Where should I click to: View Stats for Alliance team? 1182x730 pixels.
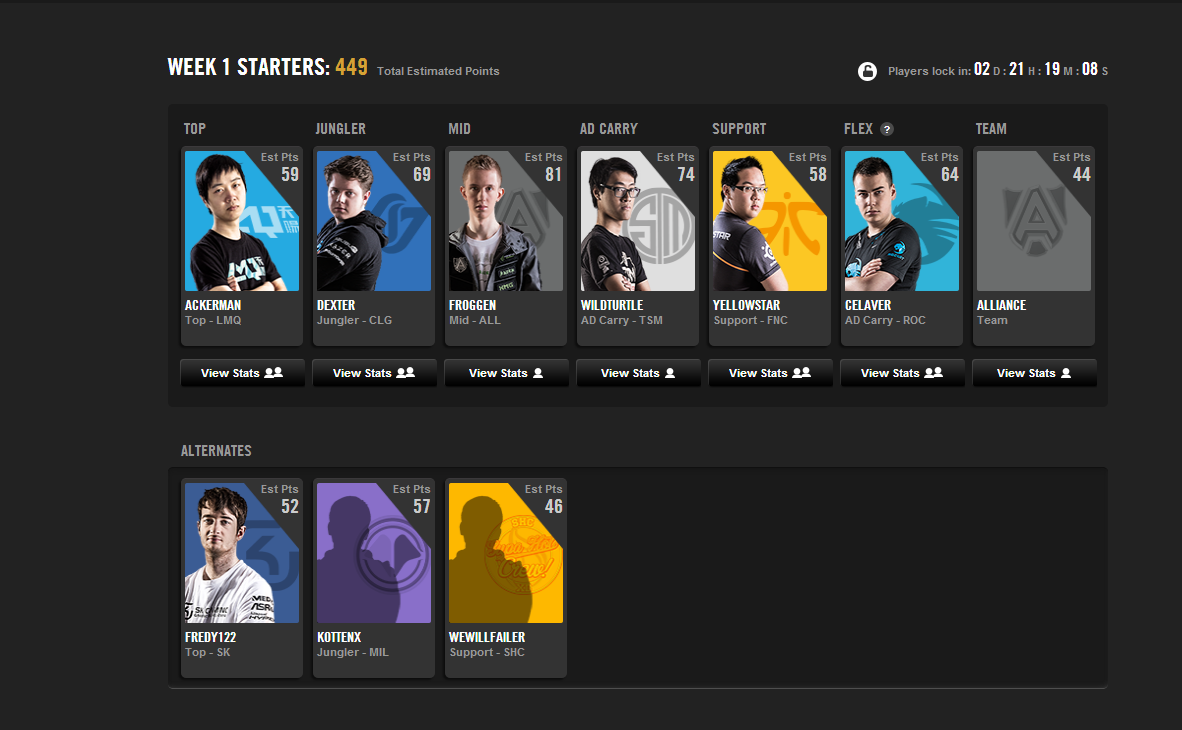pyautogui.click(x=1033, y=373)
